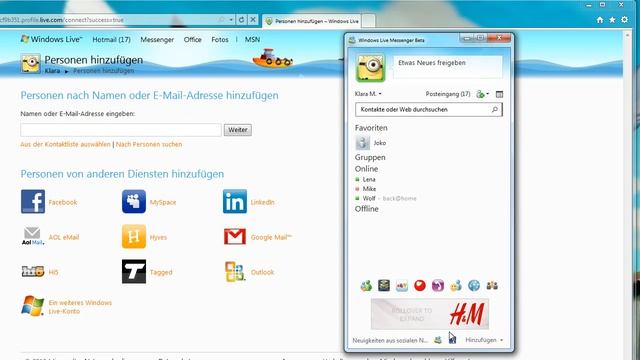Click the Hyves orange icon
640x360 pixels.
pyautogui.click(x=134, y=236)
